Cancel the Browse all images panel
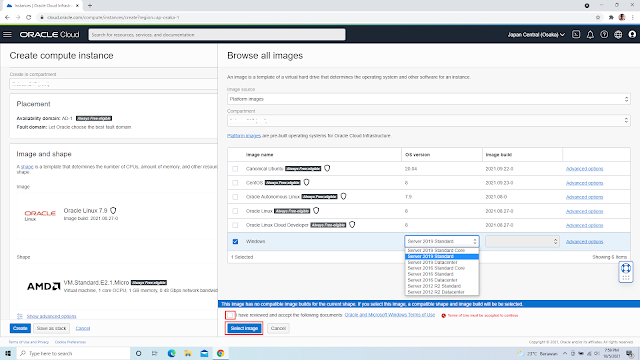 click(278, 328)
